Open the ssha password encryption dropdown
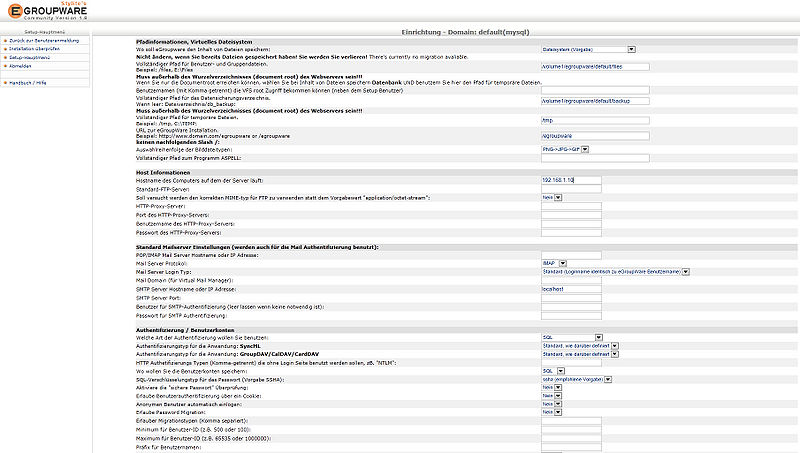The height and width of the screenshot is (453, 800). [576, 379]
